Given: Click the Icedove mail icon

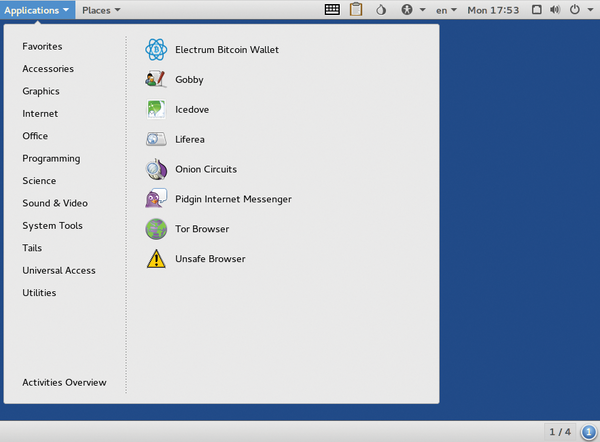Looking at the screenshot, I should (156, 109).
